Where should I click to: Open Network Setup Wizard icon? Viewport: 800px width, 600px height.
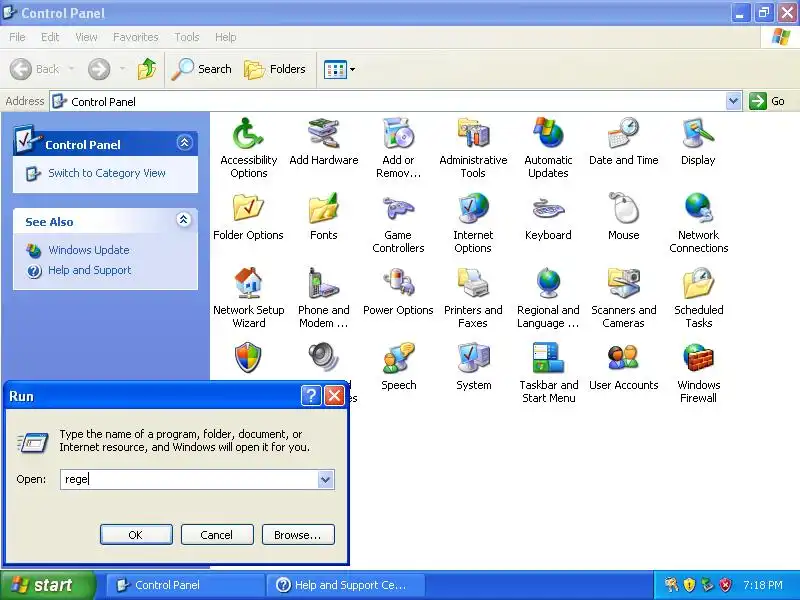point(248,284)
